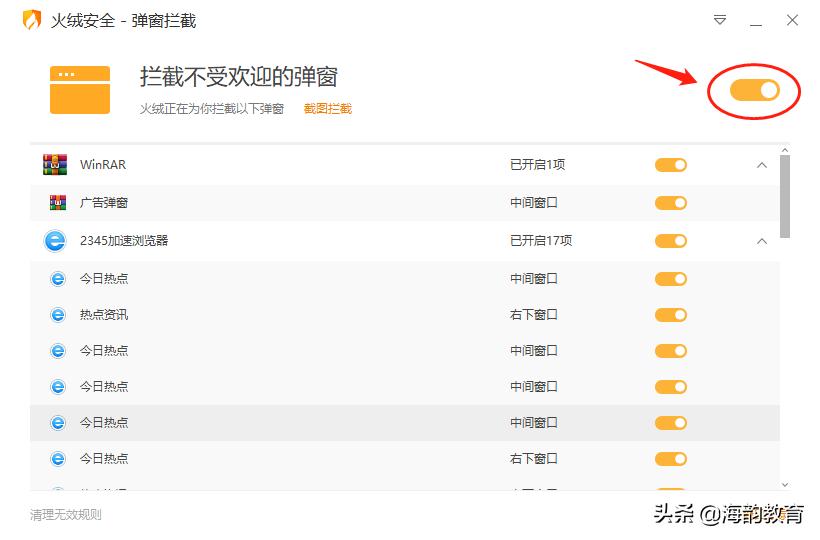
Task: Click the icon beside 热点资讯
Action: pyautogui.click(x=58, y=315)
